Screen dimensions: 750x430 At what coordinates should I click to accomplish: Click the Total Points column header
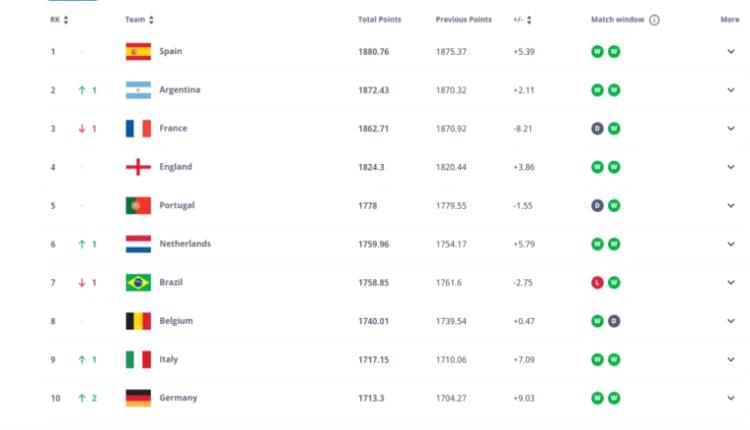pos(379,20)
